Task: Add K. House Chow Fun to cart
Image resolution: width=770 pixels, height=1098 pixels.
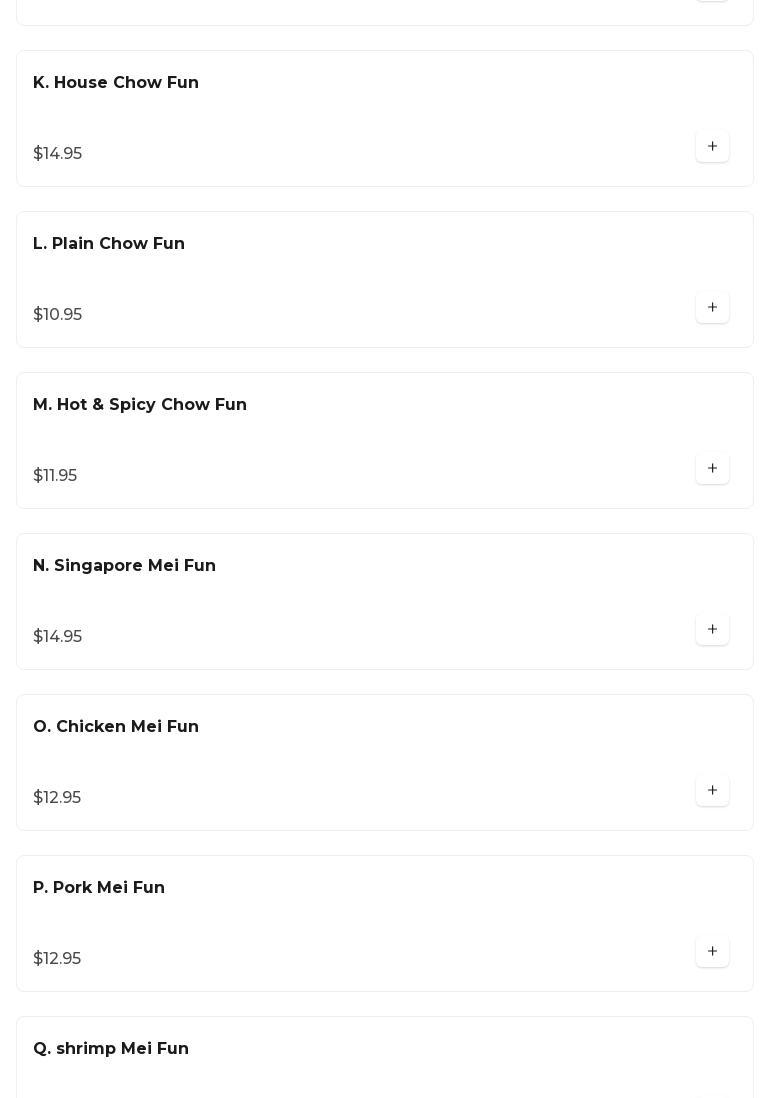Action: 712,147
